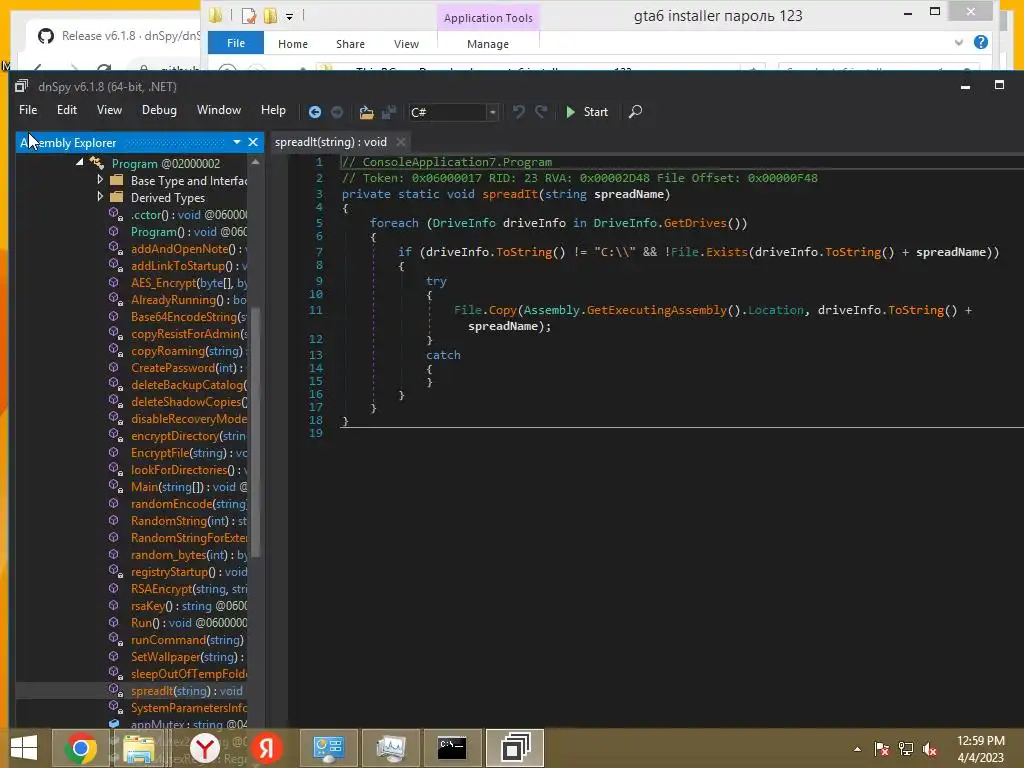Expand the Derived Types folder
1024x768 pixels.
point(100,196)
